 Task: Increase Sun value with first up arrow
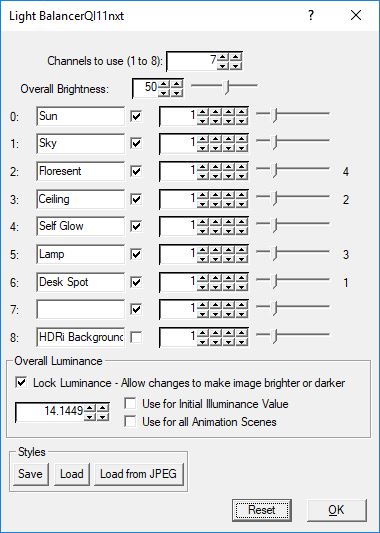[x=203, y=112]
